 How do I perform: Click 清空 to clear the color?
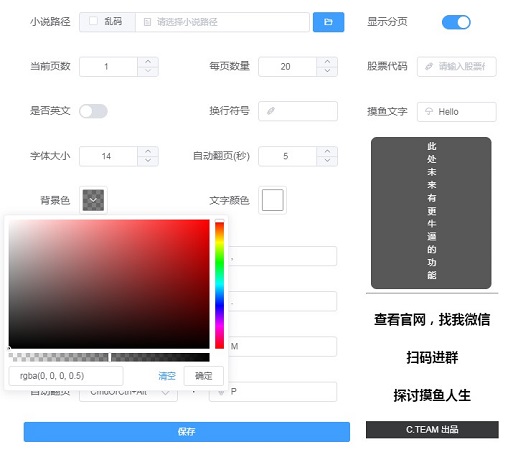pos(167,376)
